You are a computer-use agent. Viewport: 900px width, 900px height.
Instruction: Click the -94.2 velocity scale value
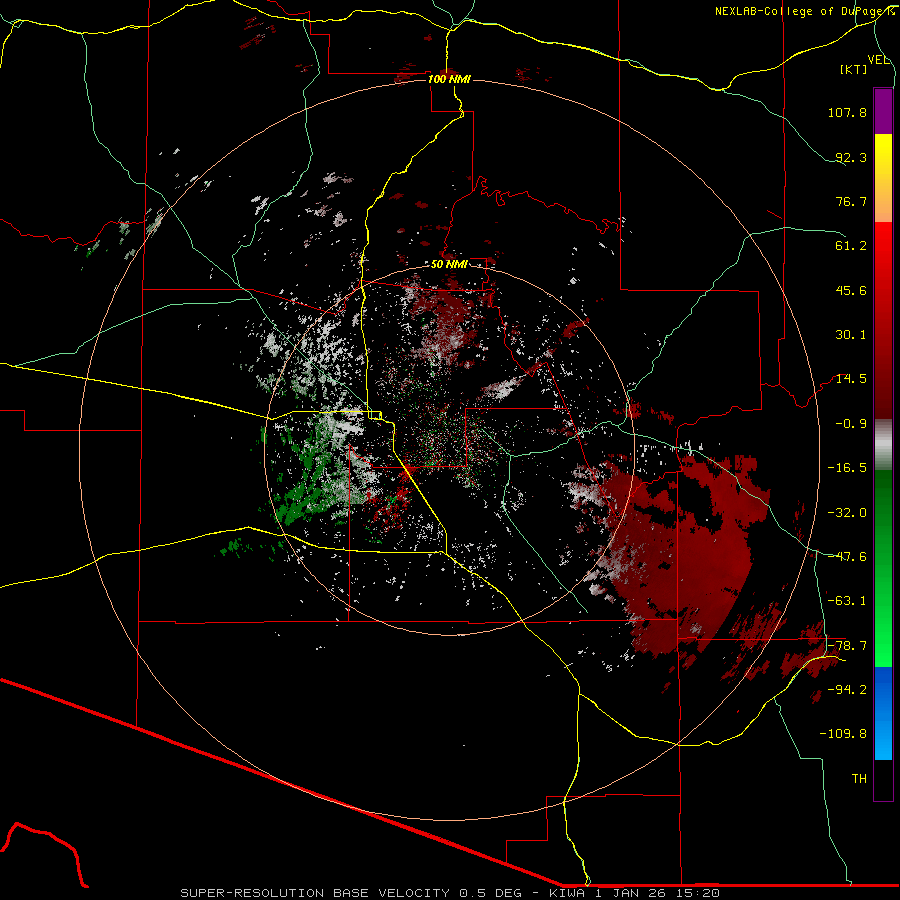847,690
